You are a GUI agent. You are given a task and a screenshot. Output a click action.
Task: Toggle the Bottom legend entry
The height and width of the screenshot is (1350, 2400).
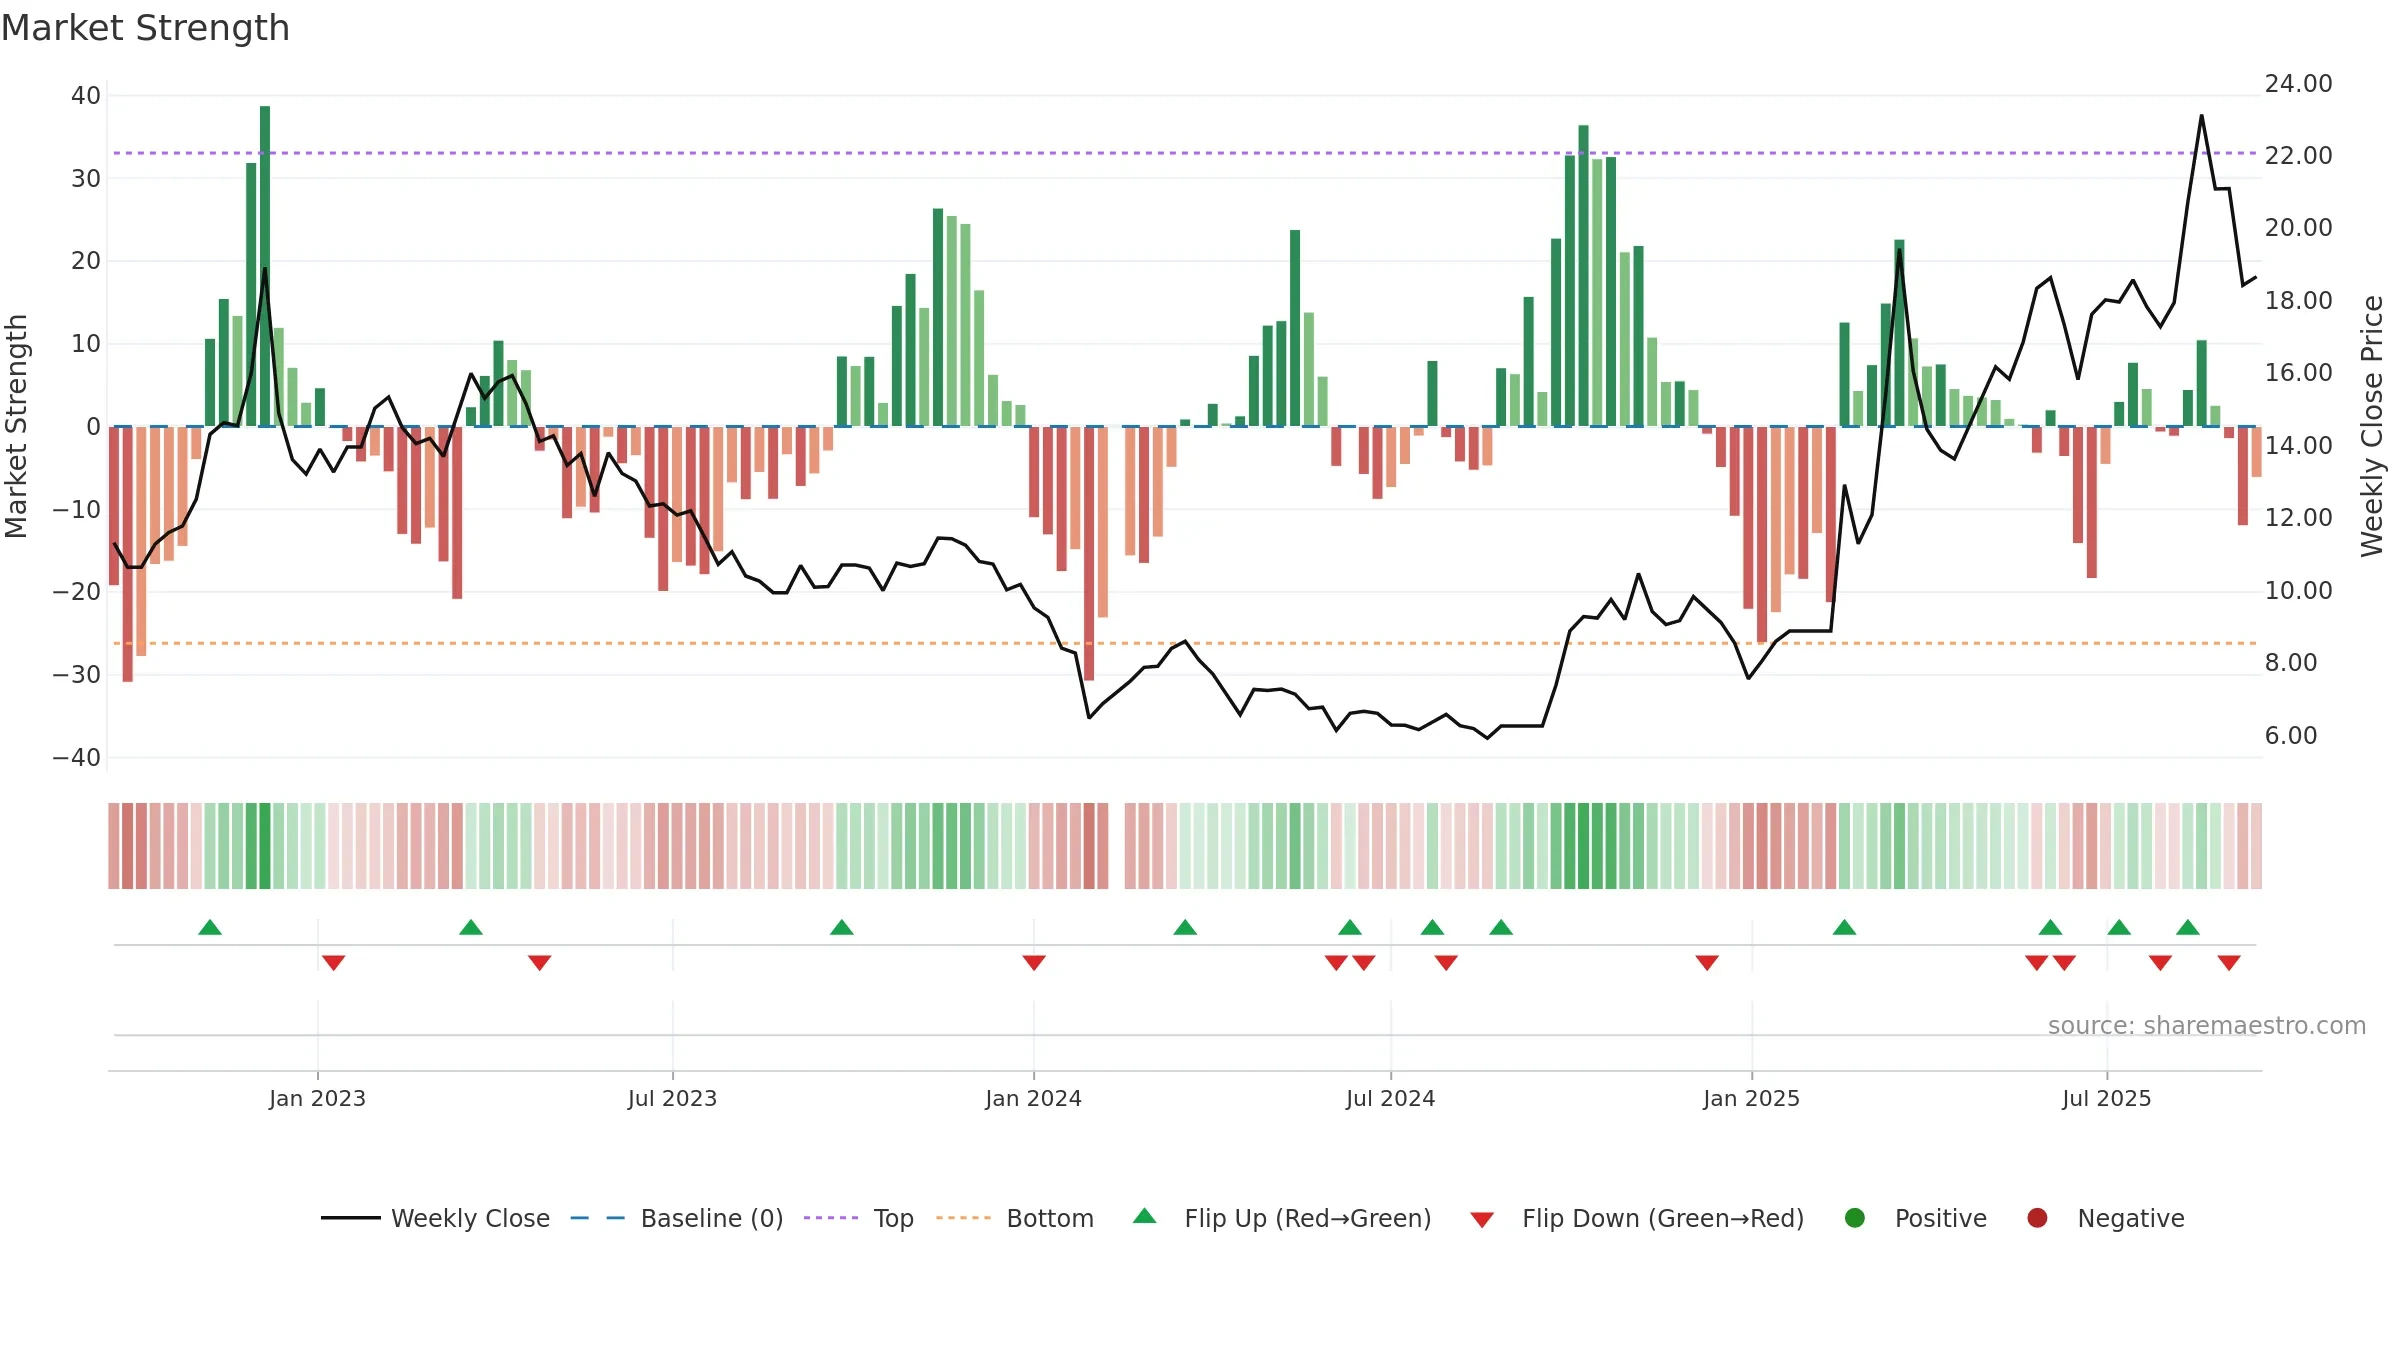(1015, 1218)
